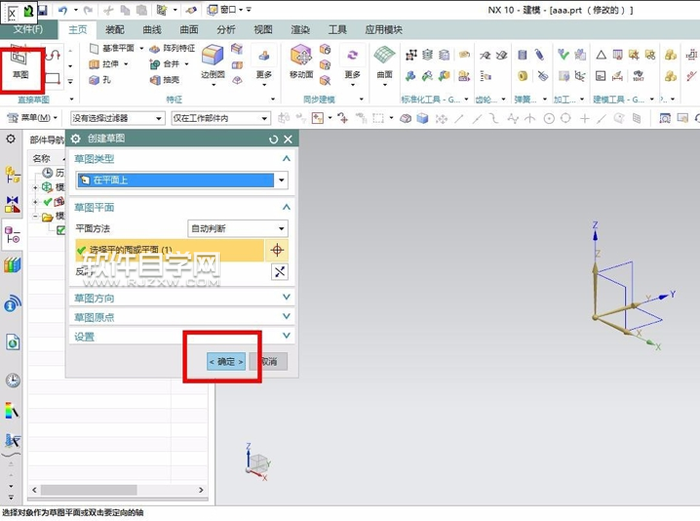Click the Cancel (取消) button

tap(269, 361)
